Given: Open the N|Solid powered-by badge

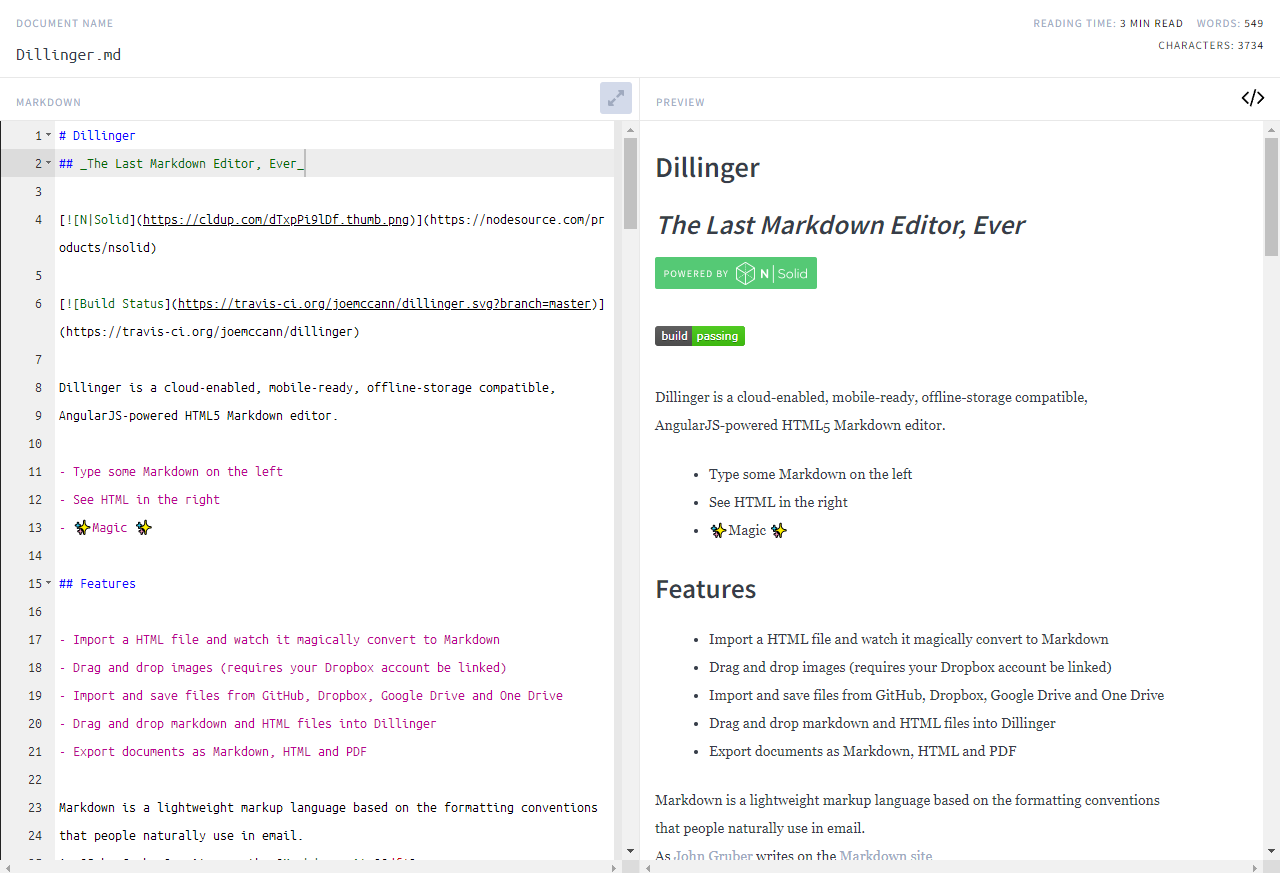Looking at the screenshot, I should click(736, 273).
